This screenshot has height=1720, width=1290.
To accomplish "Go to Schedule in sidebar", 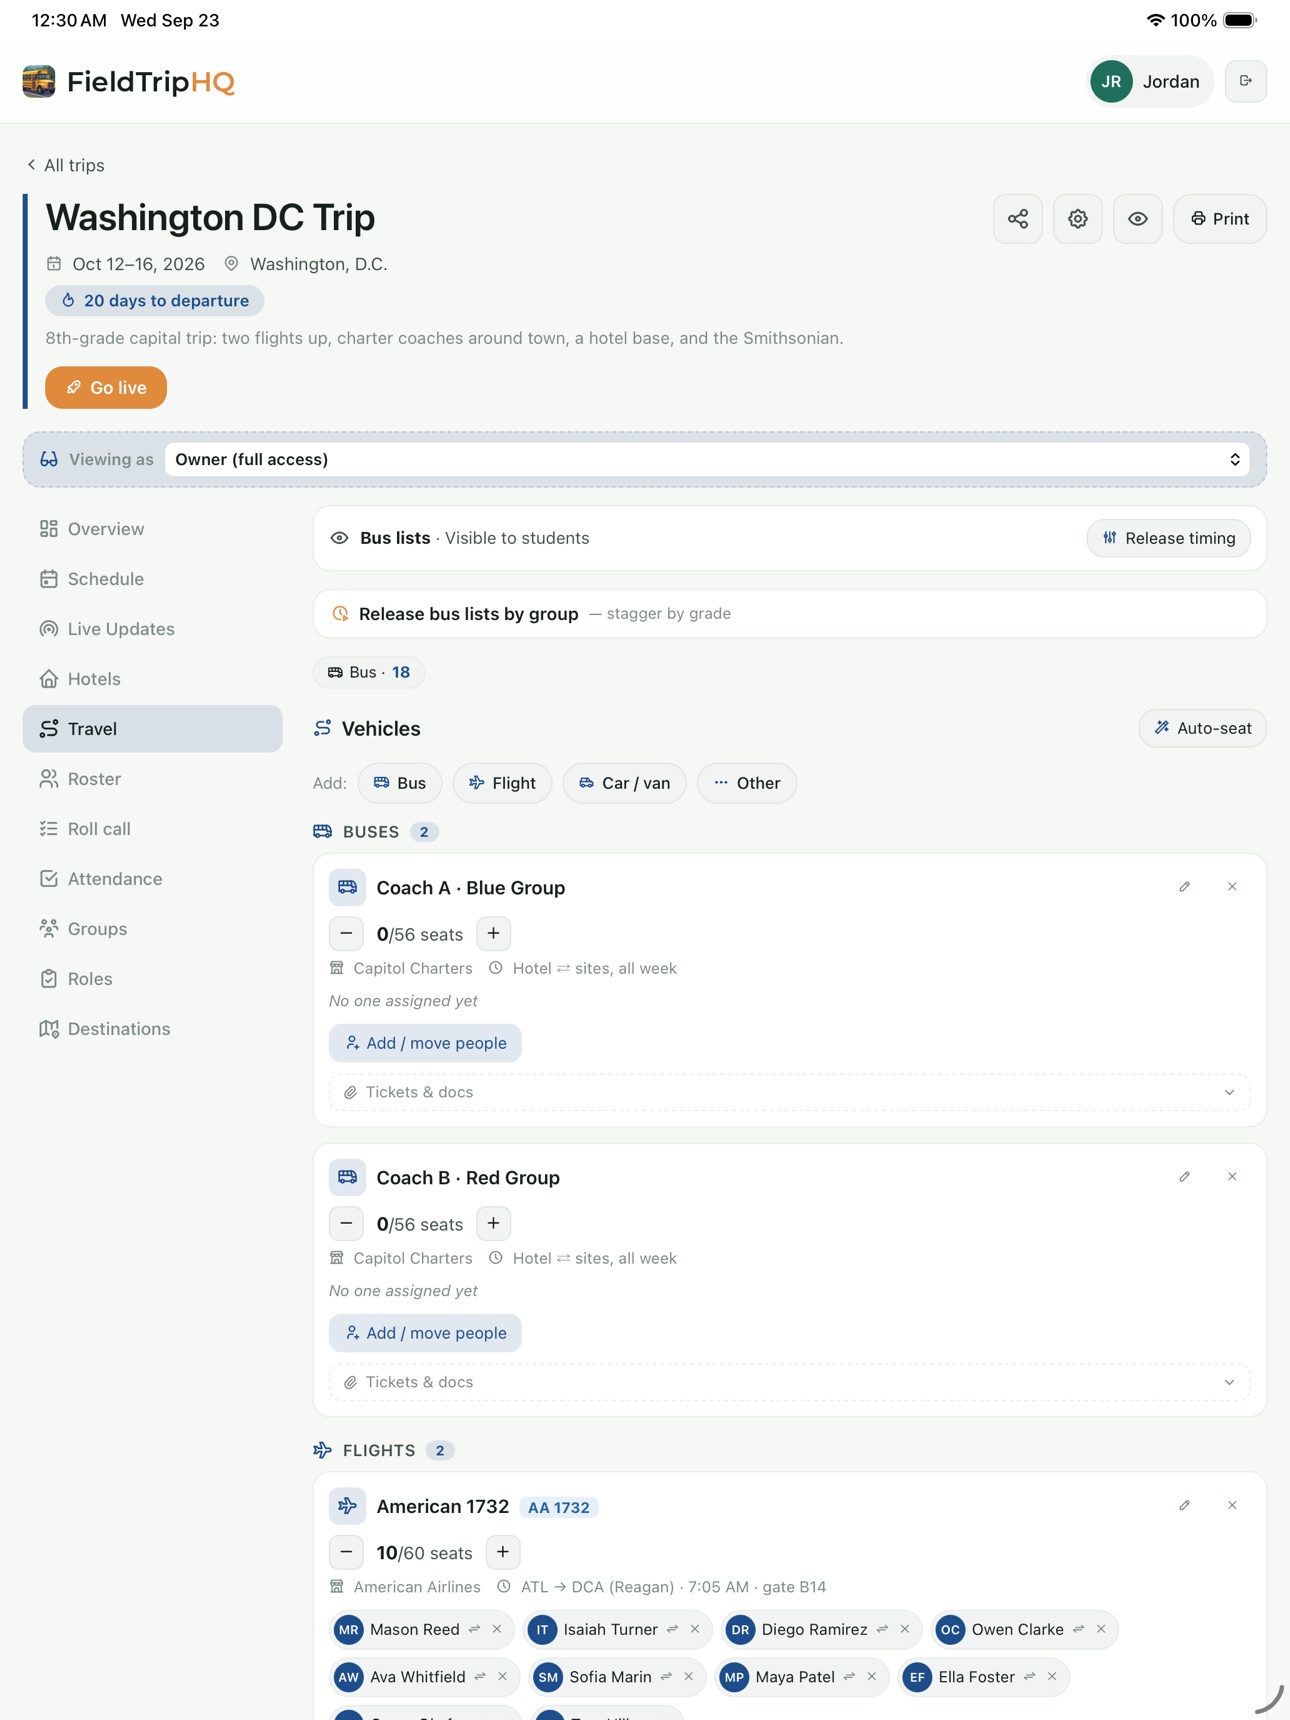I will (x=153, y=579).
